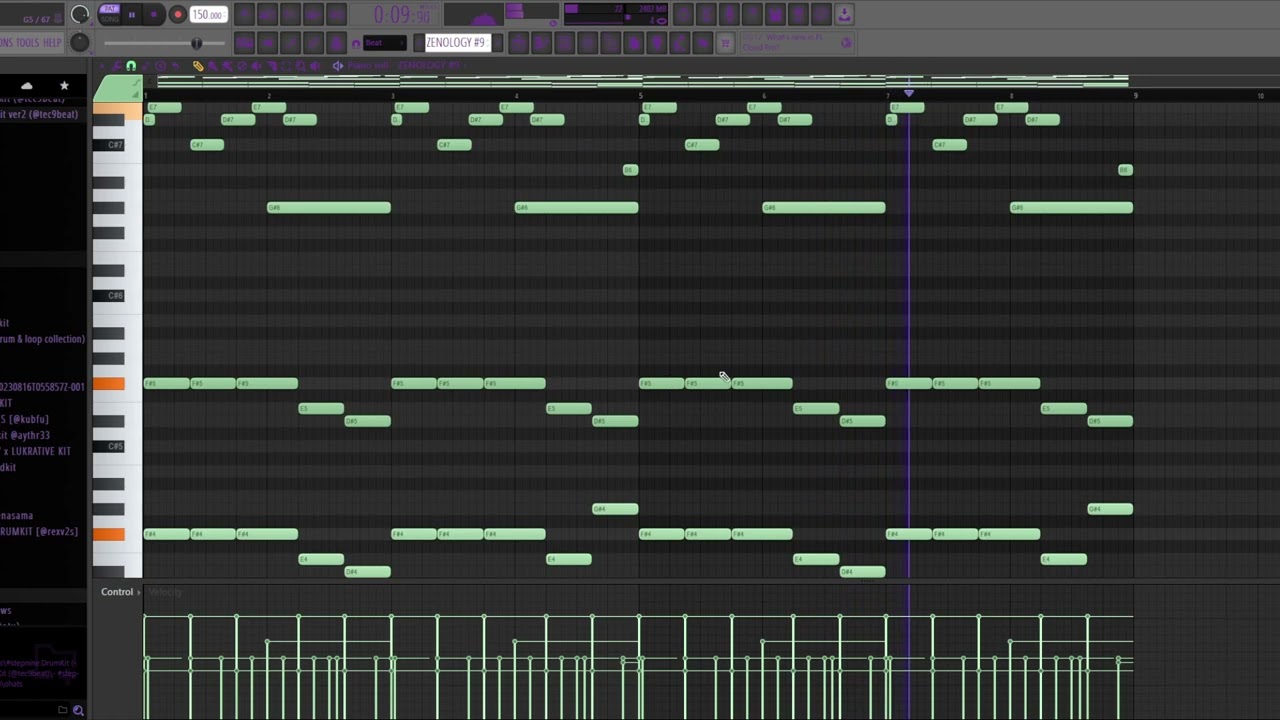The width and height of the screenshot is (1280, 720).
Task: Adjust the main volume knob
Action: pos(80,14)
